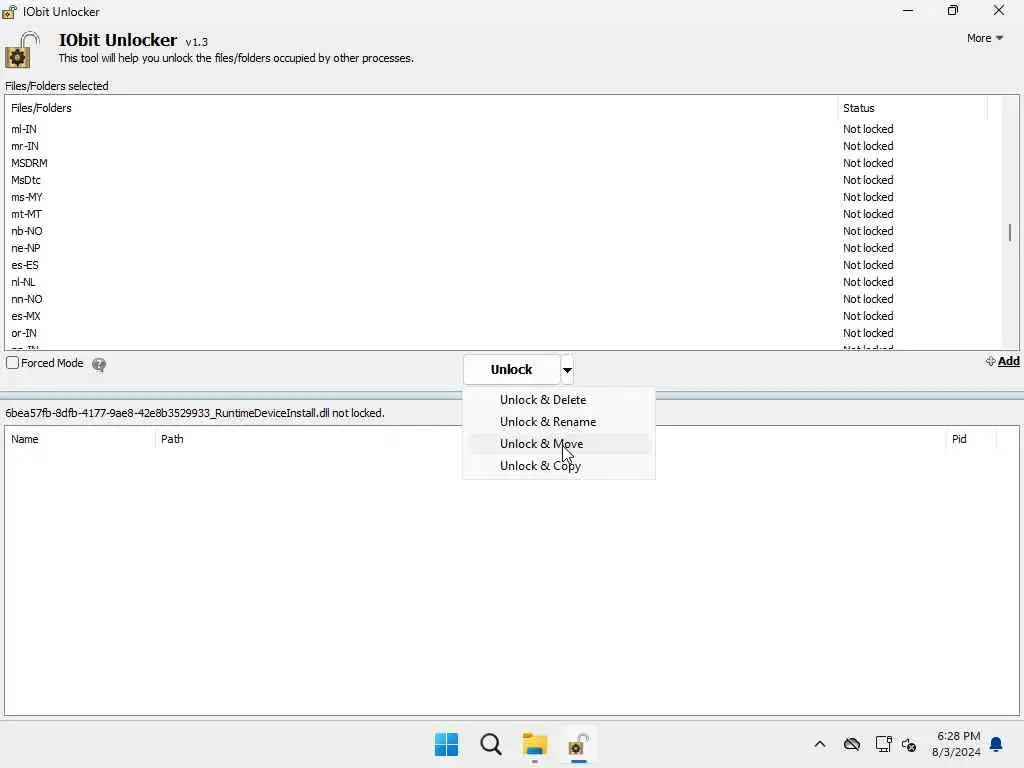Sort by Status column header

912,108
